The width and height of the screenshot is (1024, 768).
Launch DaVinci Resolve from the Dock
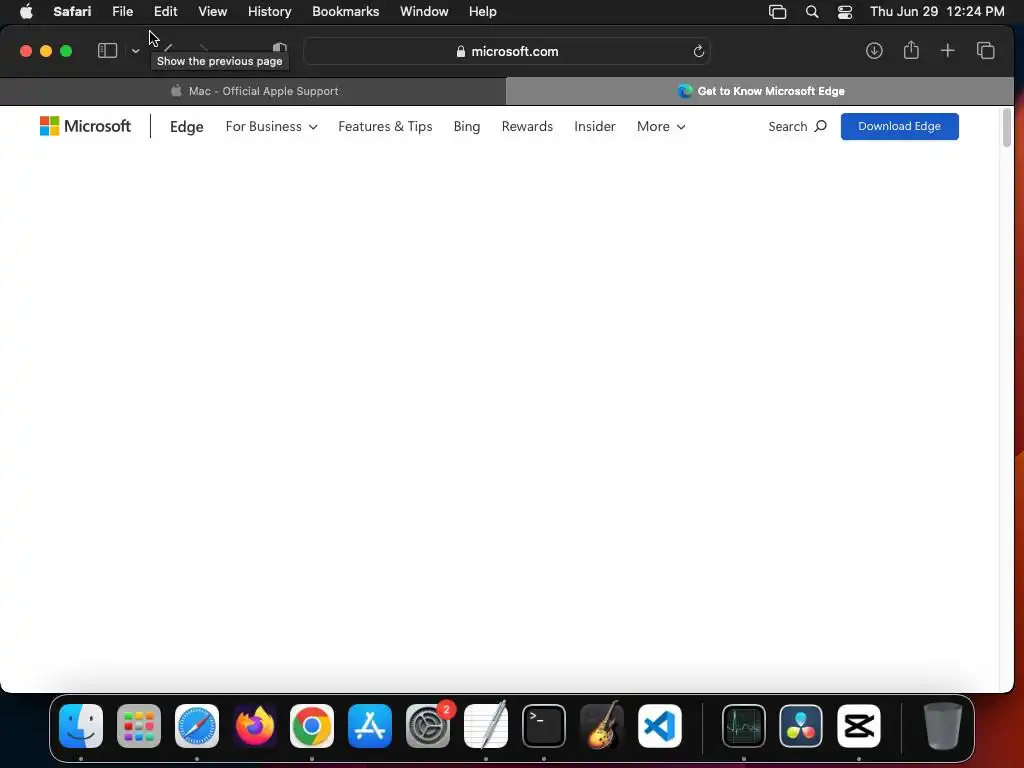pos(801,726)
